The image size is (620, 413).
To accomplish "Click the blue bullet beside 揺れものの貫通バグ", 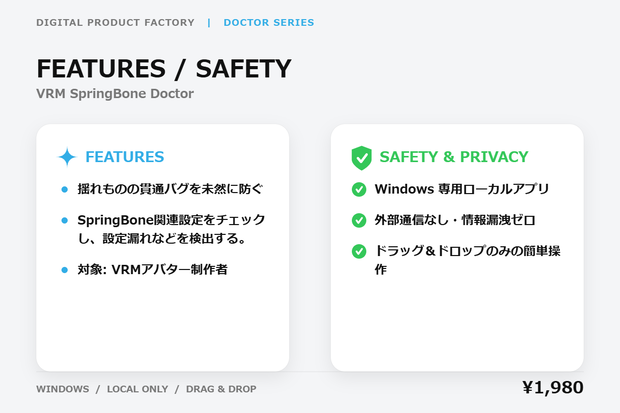I will pyautogui.click(x=64, y=189).
